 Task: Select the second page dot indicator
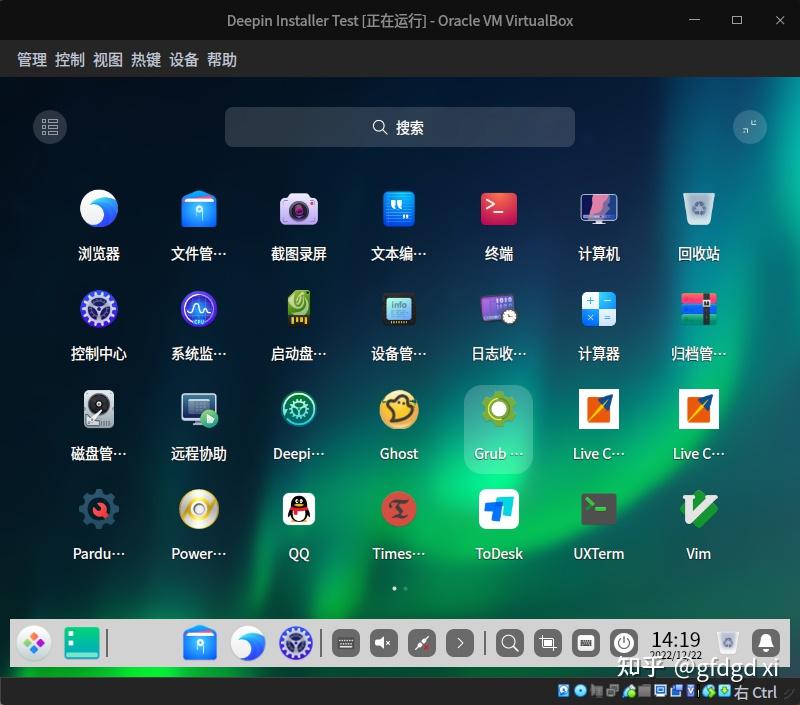(405, 589)
